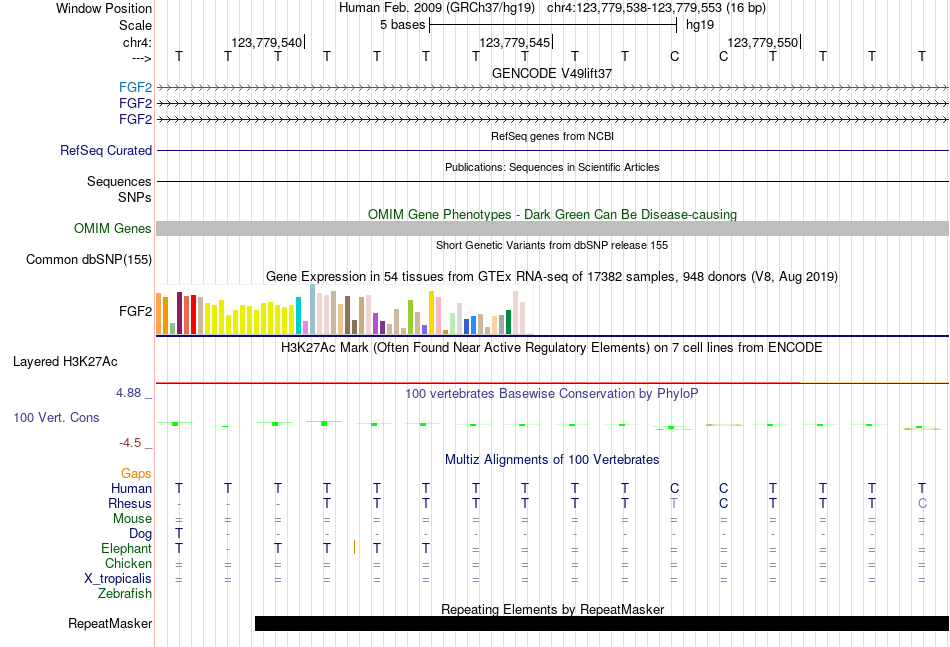Click the hg19 label beside scale bar
Image resolution: width=950 pixels, height=647 pixels.
click(700, 25)
